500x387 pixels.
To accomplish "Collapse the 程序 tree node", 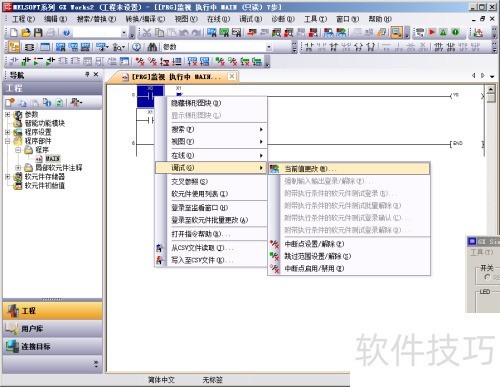I will tap(18, 150).
